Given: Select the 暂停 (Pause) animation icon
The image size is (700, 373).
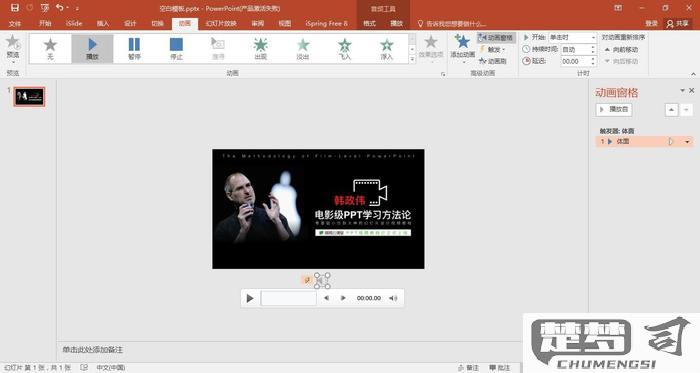Looking at the screenshot, I should pyautogui.click(x=134, y=48).
